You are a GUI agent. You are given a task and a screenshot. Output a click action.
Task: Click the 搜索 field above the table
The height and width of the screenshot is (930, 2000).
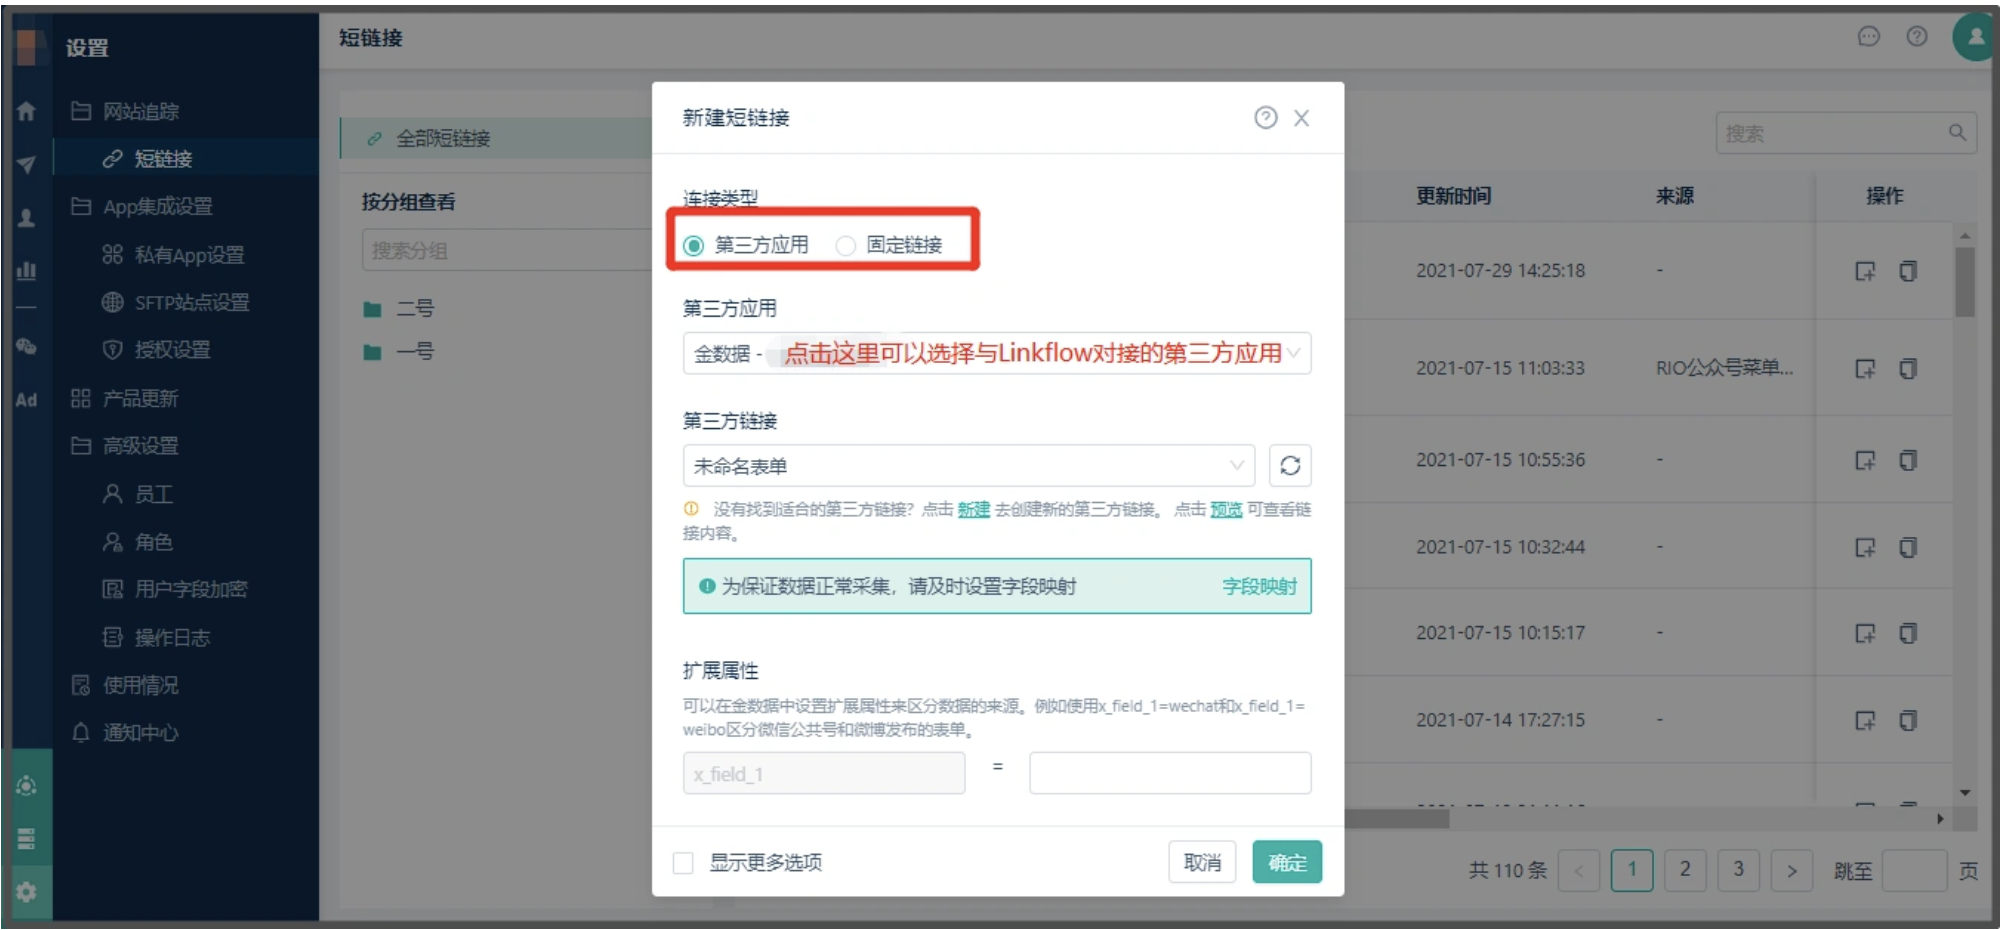click(x=1846, y=133)
